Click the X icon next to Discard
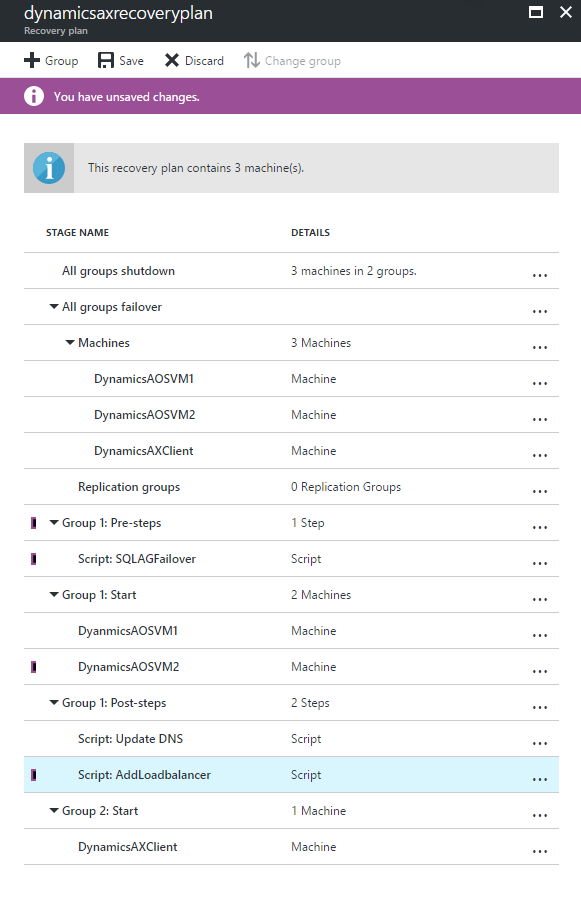Image resolution: width=581 pixels, height=913 pixels. (169, 60)
